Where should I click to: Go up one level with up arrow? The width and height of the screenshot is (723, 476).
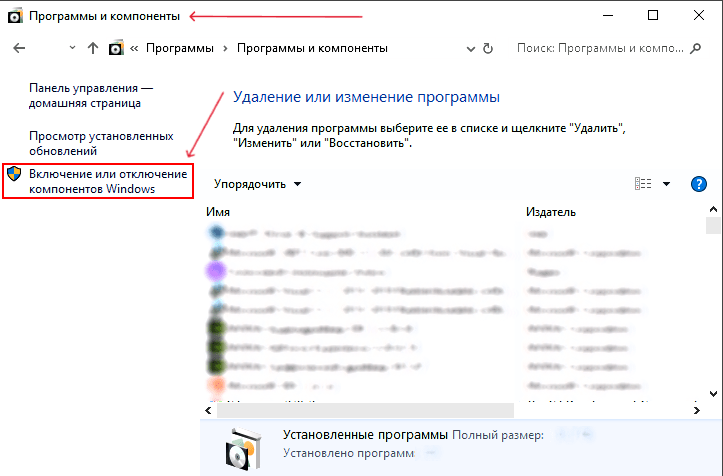pos(93,48)
